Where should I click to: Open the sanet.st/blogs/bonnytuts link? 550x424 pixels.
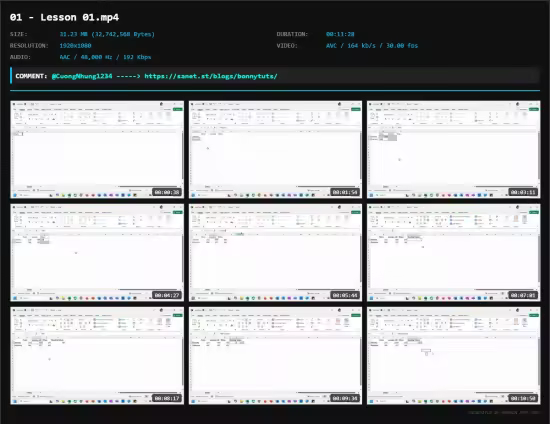click(211, 76)
